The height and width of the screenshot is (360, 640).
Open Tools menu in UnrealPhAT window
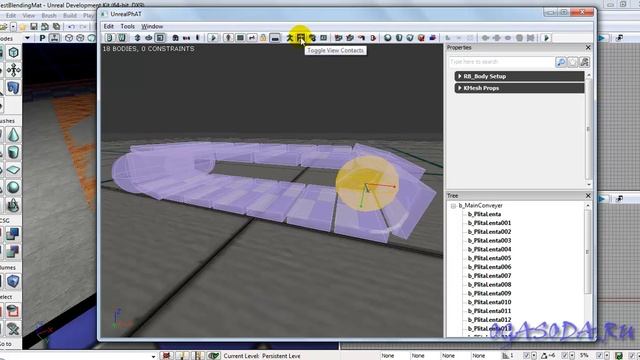tap(127, 26)
